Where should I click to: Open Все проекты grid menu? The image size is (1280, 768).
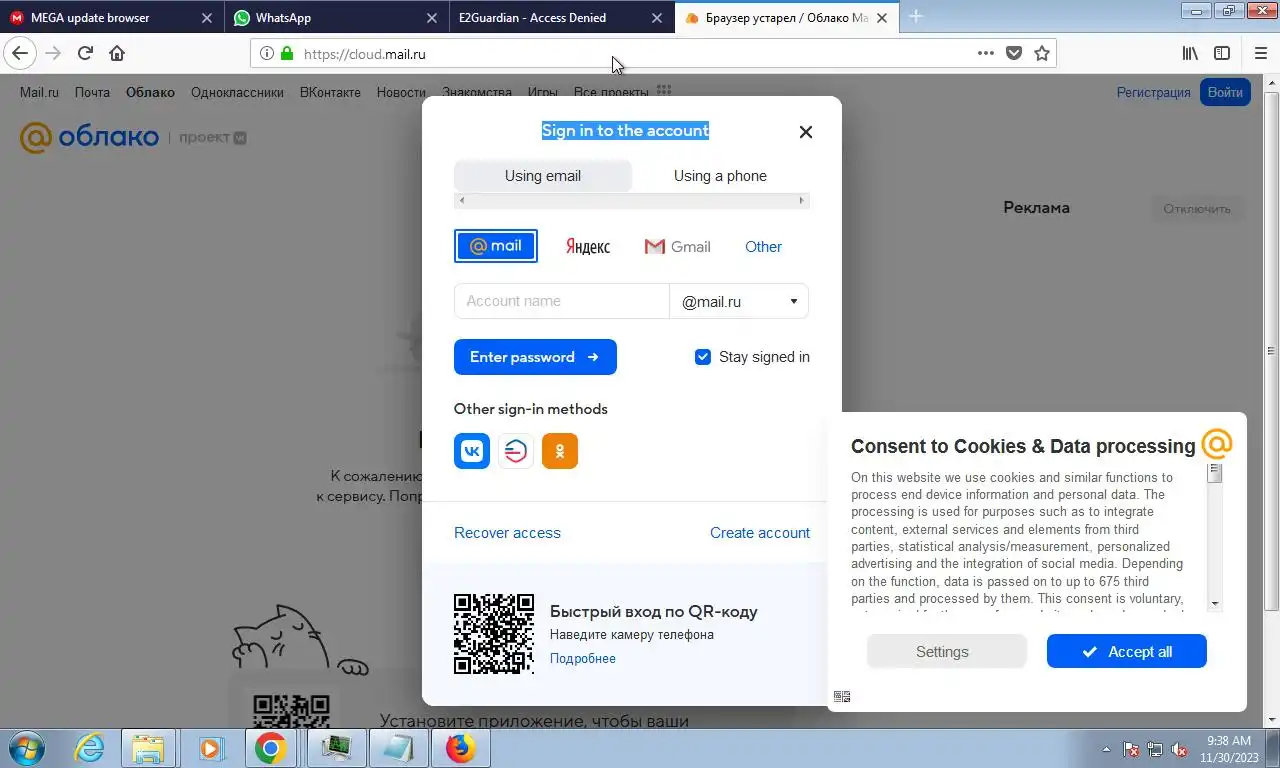pos(664,92)
